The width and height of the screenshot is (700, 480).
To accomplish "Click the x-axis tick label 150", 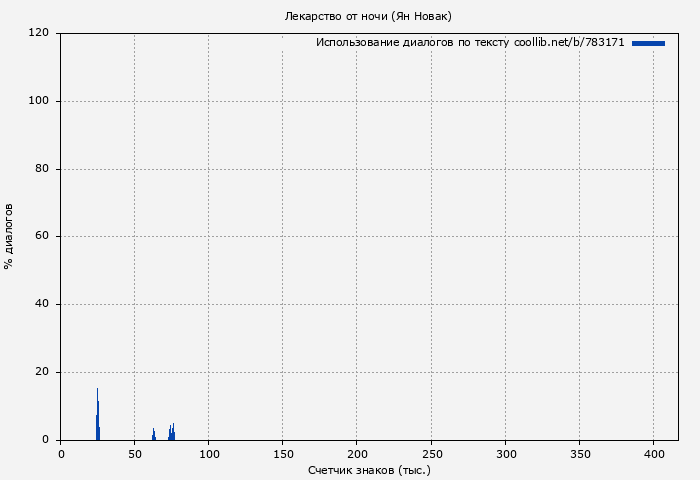I will 282,454.
